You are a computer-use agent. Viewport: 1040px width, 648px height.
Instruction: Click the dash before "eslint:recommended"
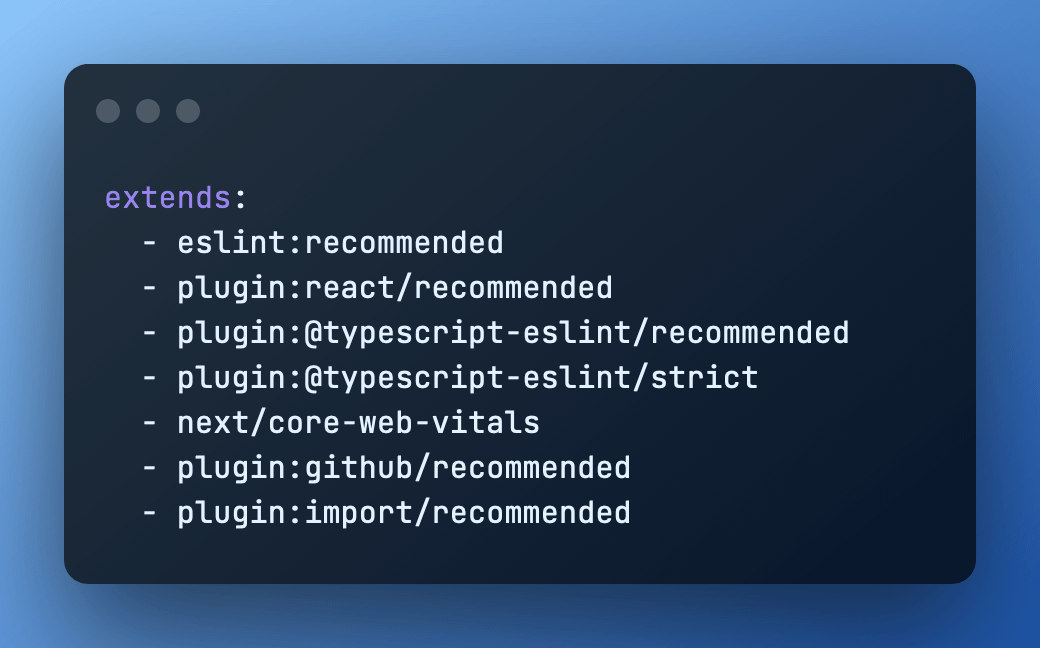[150, 243]
